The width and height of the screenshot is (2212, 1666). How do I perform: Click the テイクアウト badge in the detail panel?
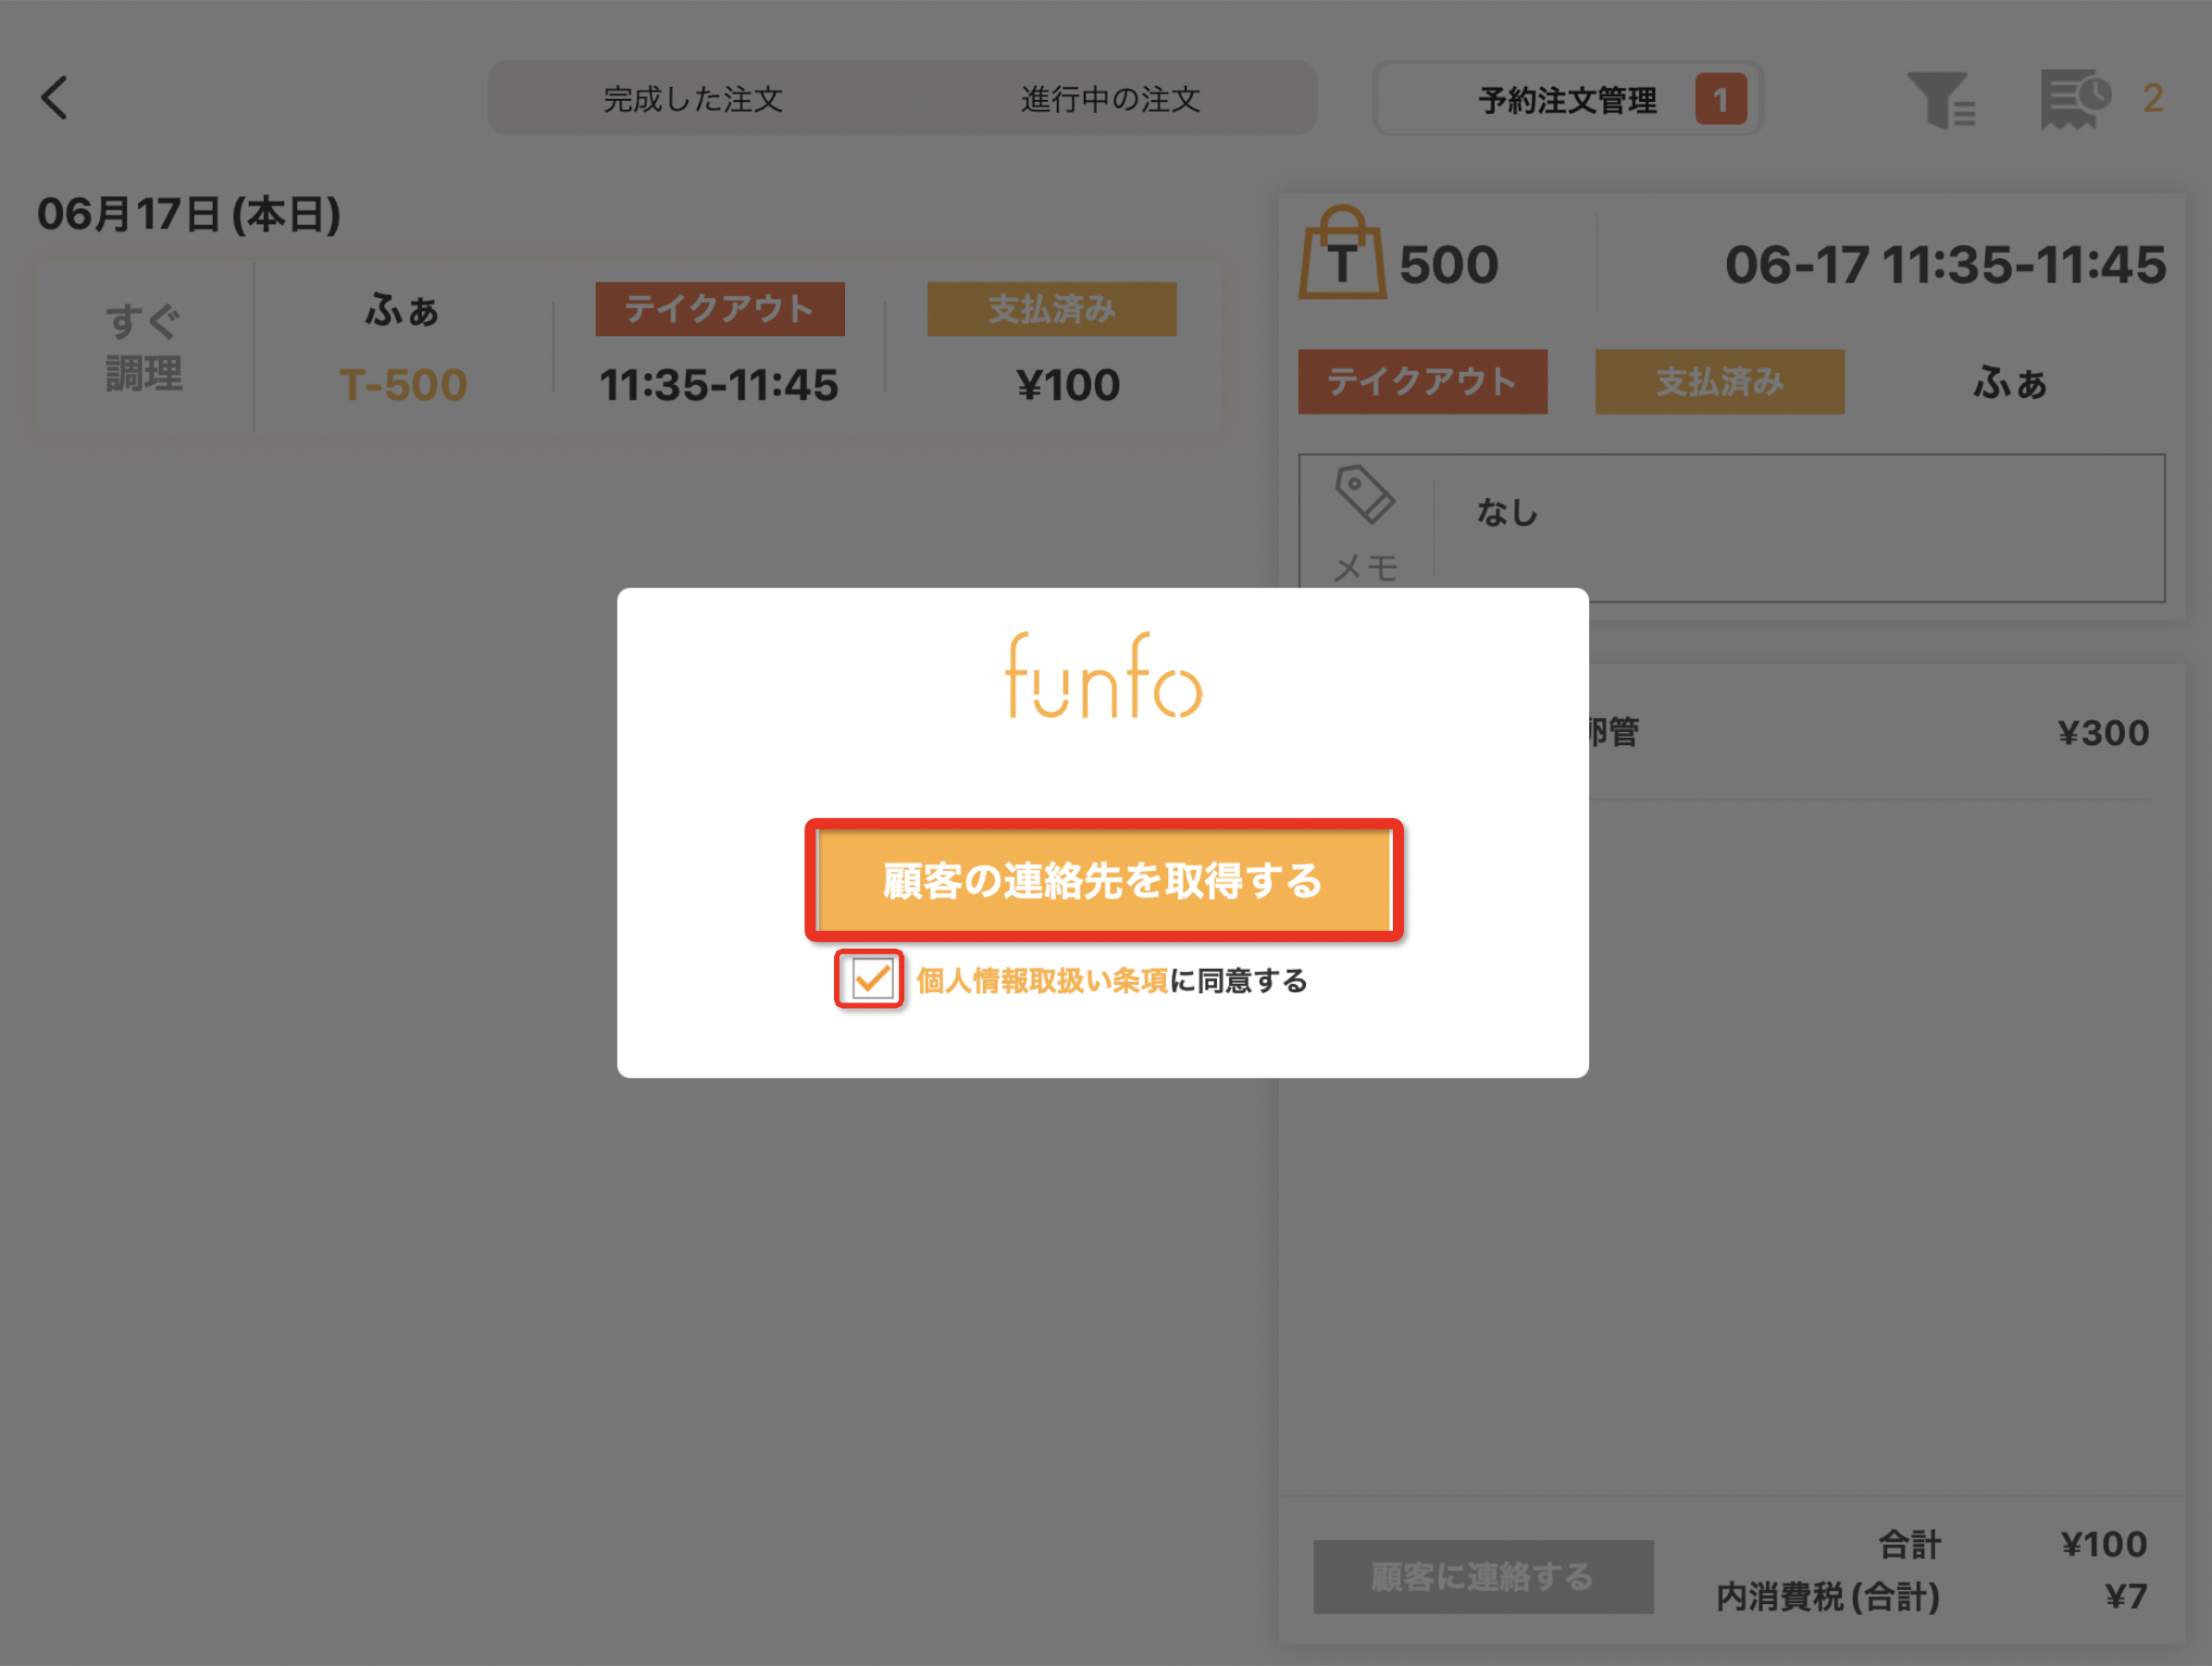1422,381
